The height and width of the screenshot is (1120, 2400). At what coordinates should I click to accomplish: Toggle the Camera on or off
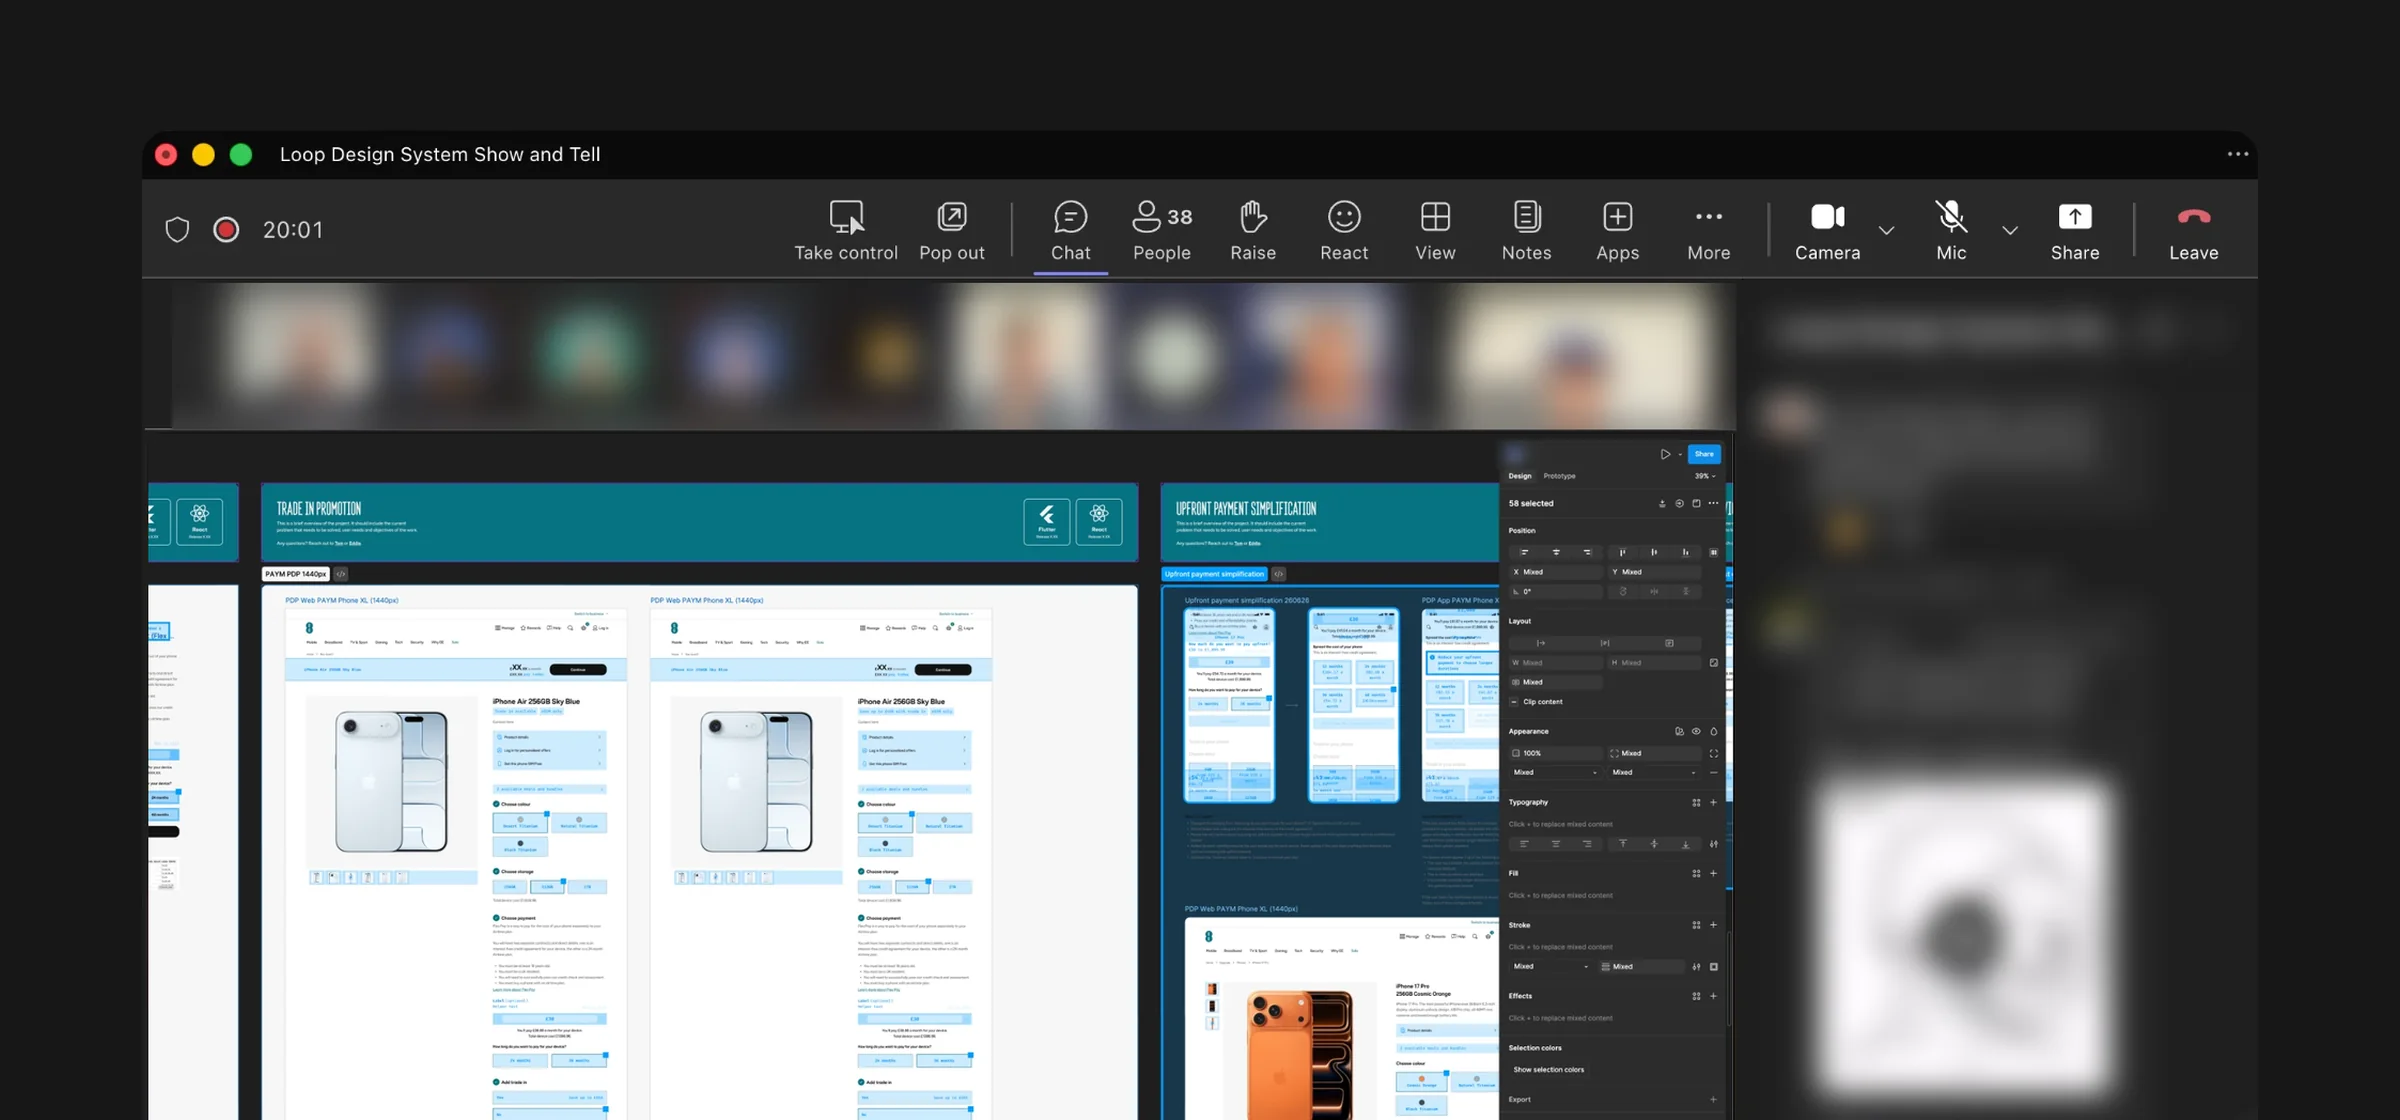tap(1827, 231)
